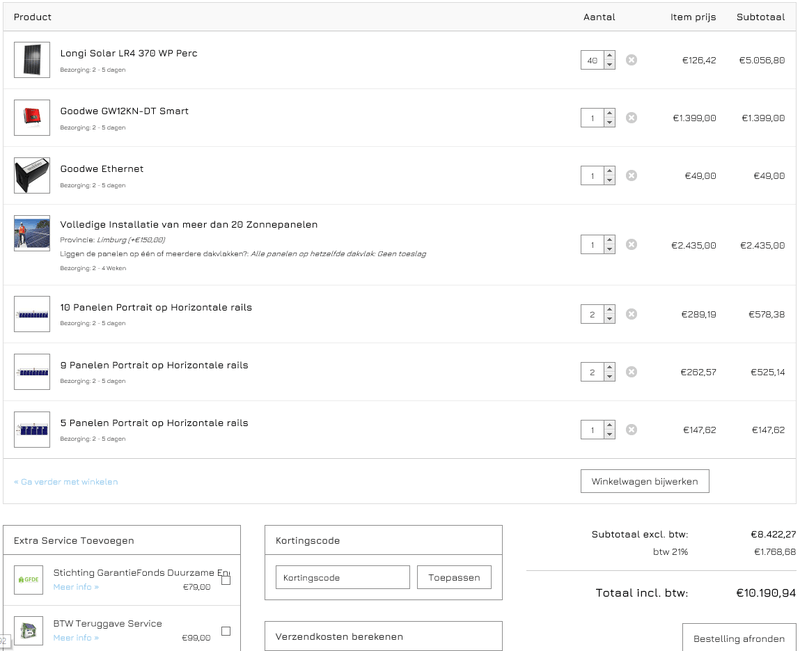Screen dimensions: 800x651
Task: Open the Longi Solar panel product thumbnail
Action: [x=32, y=60]
